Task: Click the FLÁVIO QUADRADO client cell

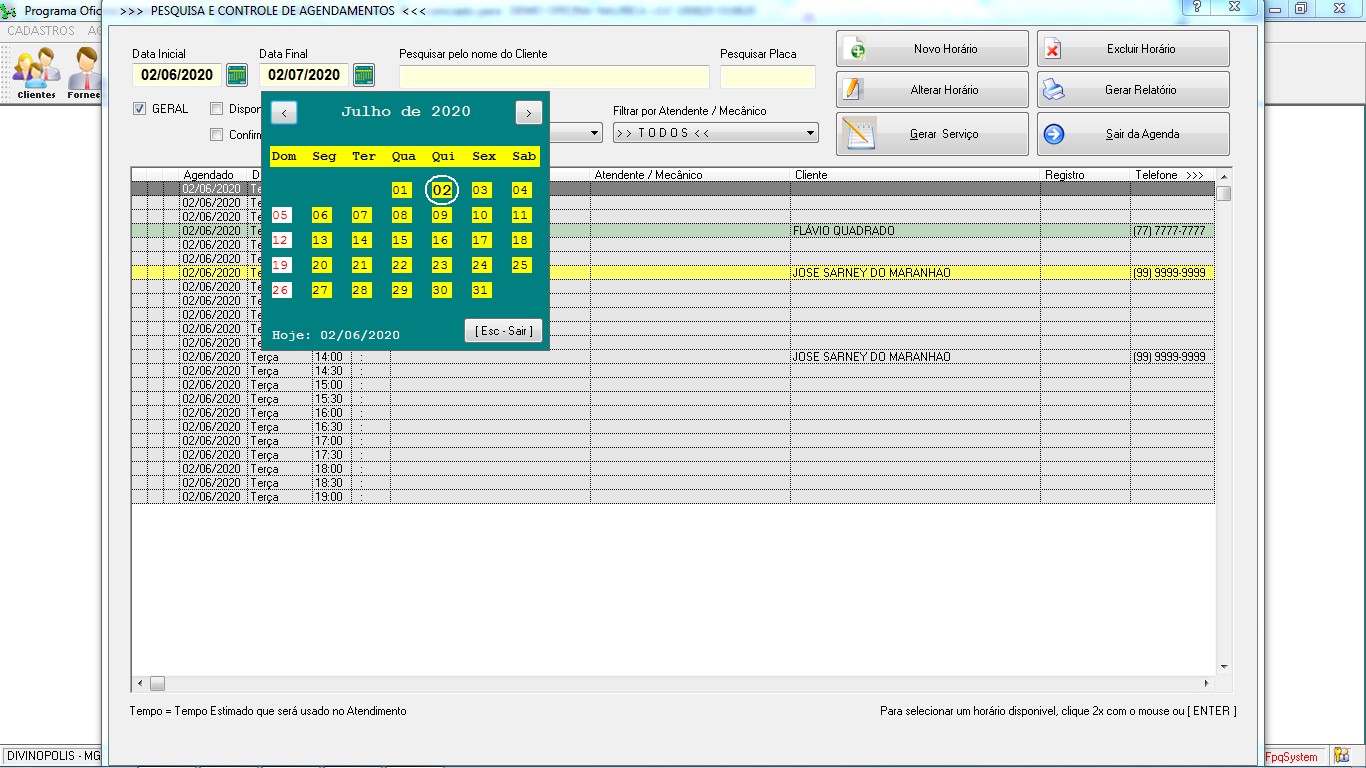Action: pyautogui.click(x=915, y=231)
